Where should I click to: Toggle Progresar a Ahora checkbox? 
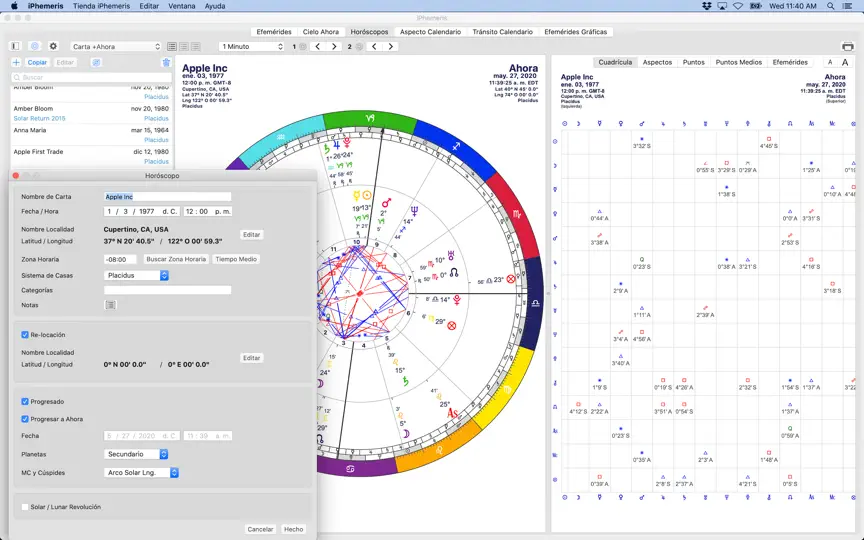(25, 419)
